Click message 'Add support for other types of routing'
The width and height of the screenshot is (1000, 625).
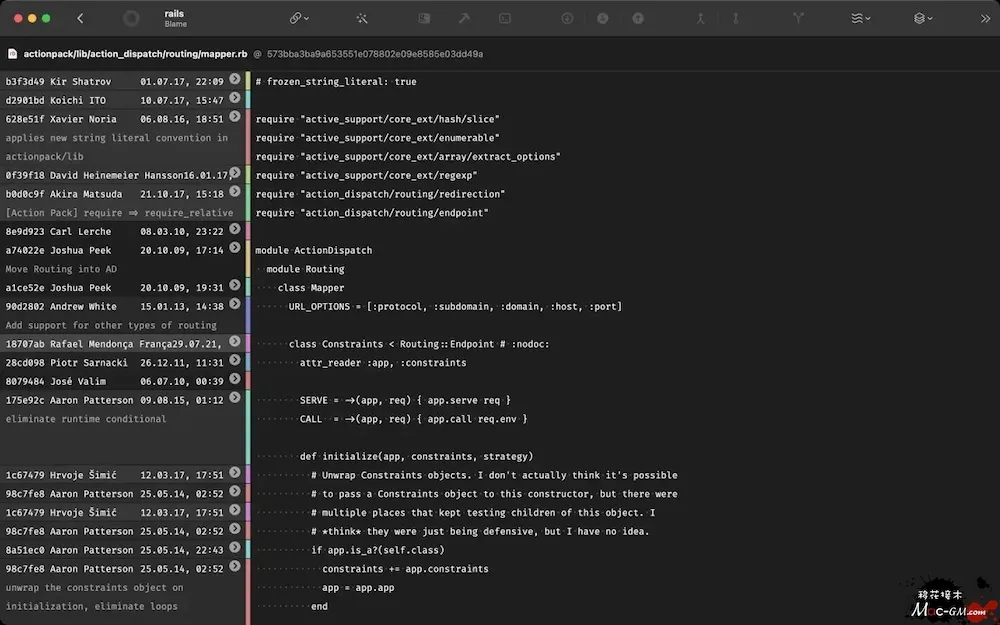click(111, 325)
